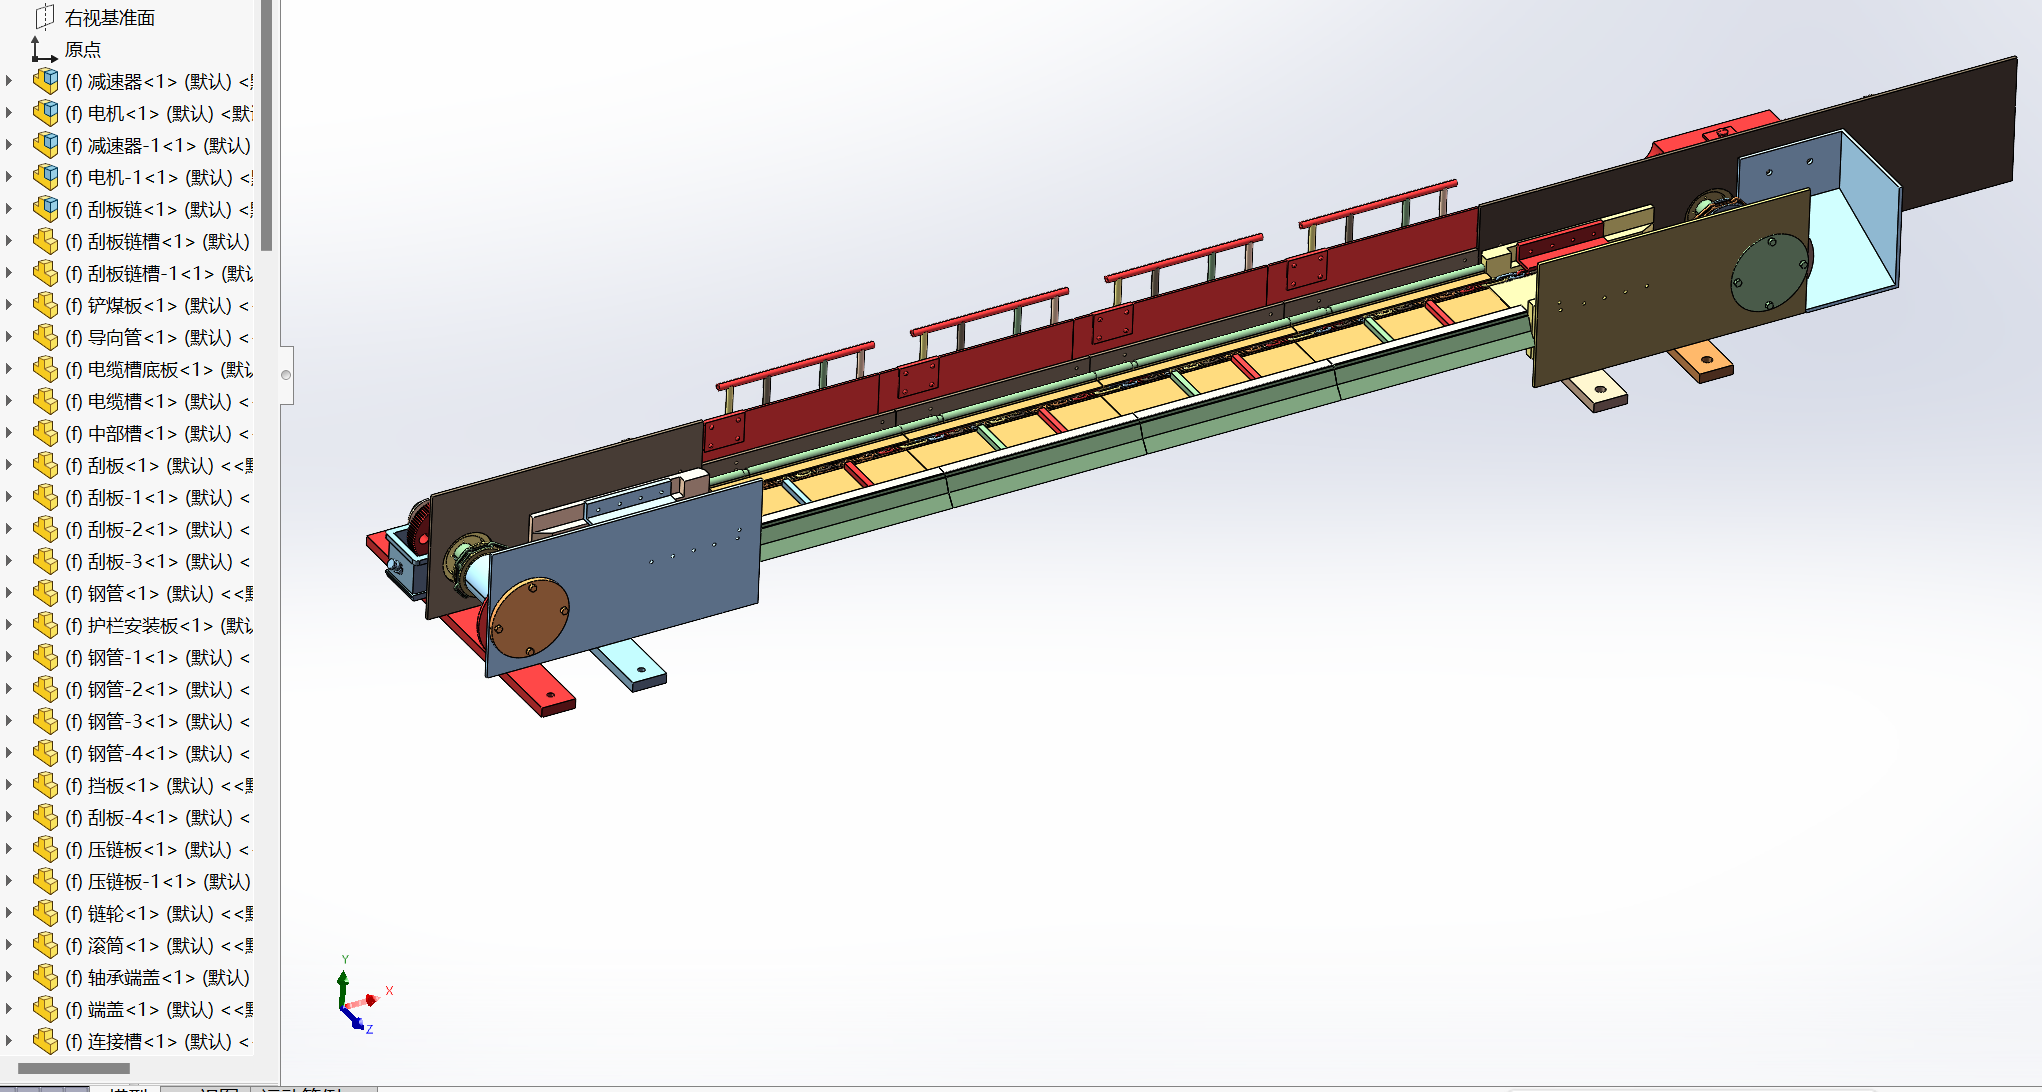Click the panel collapse handle on the divider
This screenshot has width=2042, height=1092.
(x=286, y=375)
